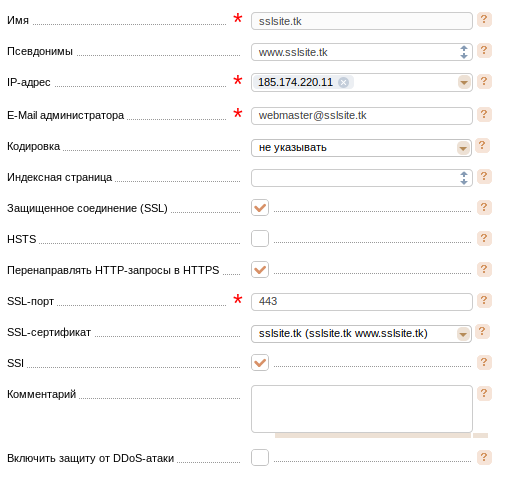519x489 pixels.
Task: Open help for E-Mail администратора
Action: coord(484,114)
